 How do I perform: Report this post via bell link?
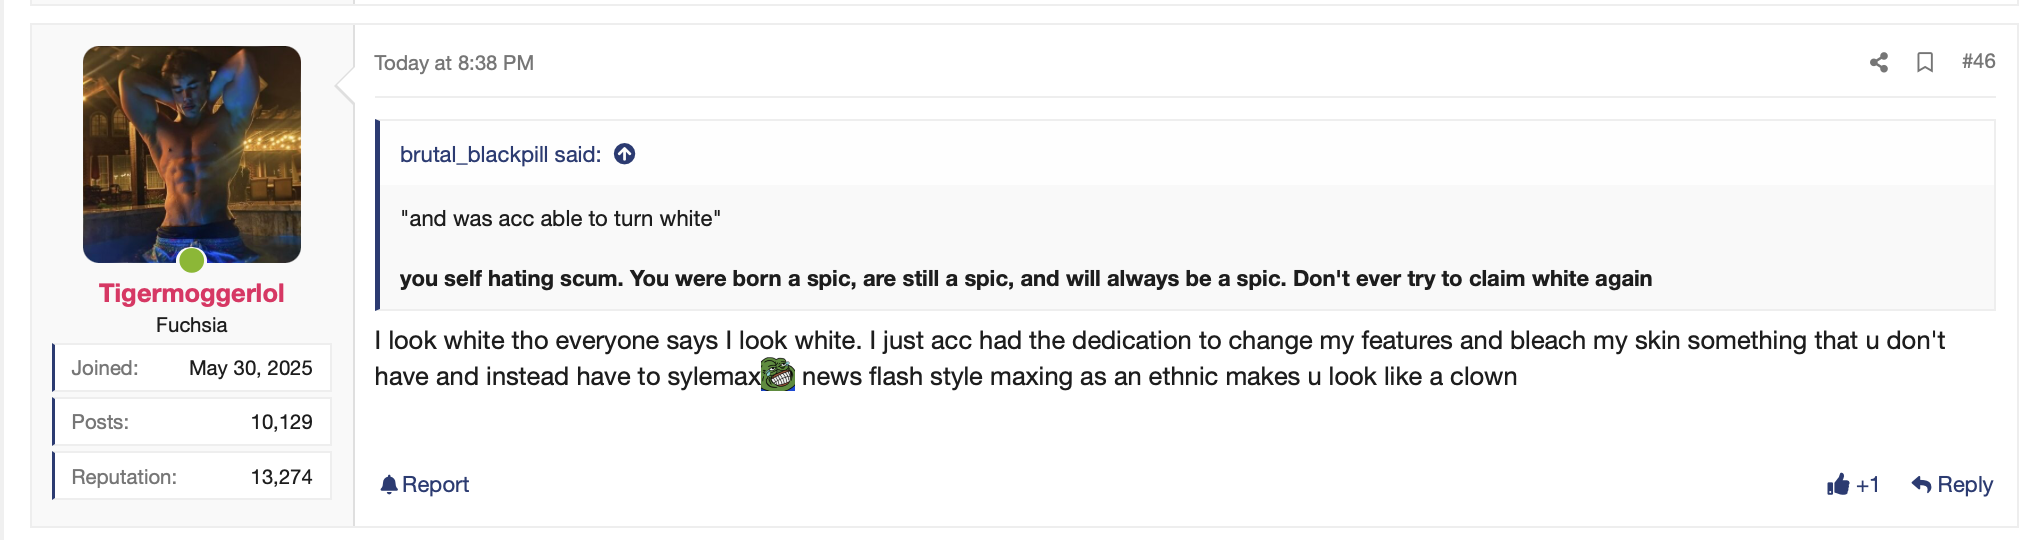425,485
